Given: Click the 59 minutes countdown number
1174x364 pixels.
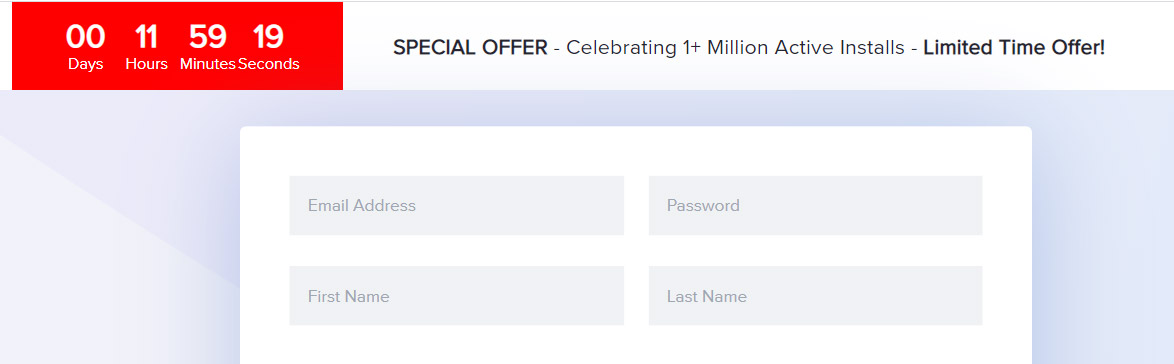Looking at the screenshot, I should 207,37.
